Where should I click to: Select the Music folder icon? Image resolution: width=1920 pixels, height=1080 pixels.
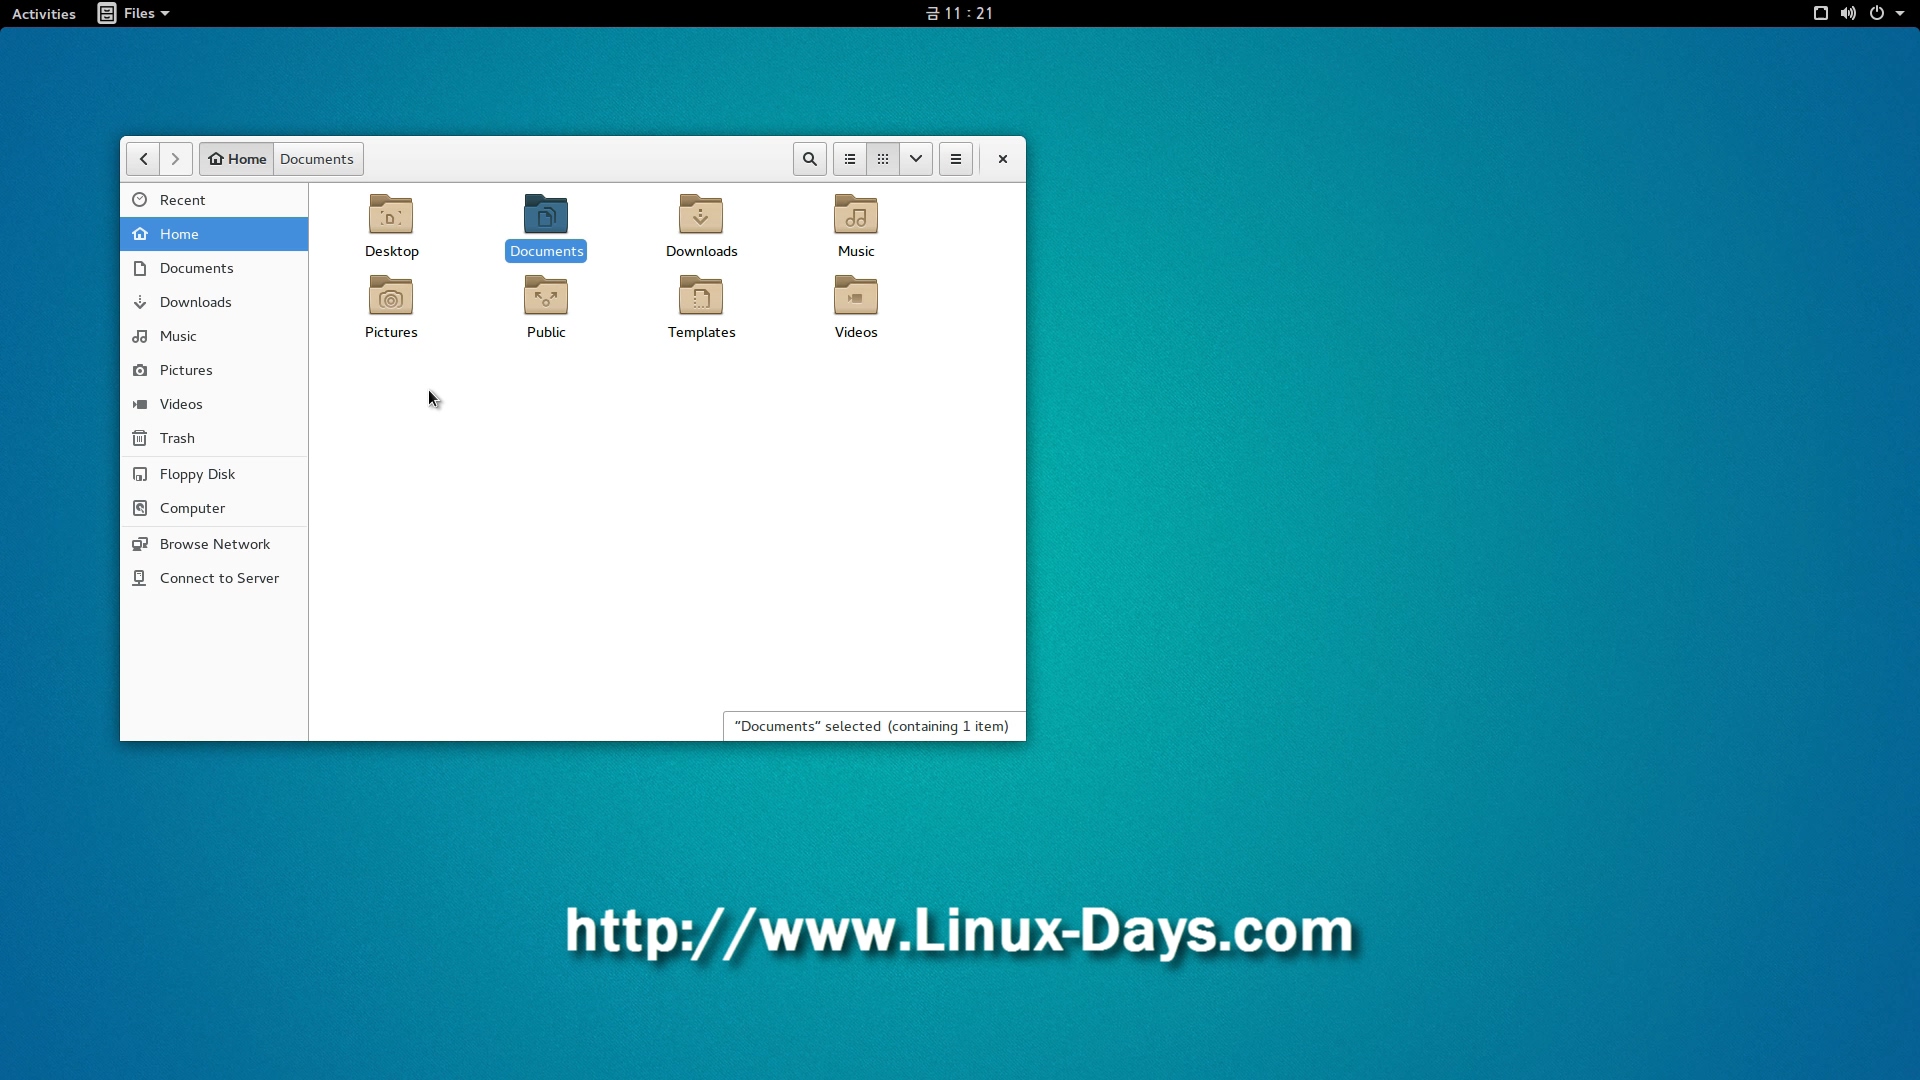tap(856, 215)
